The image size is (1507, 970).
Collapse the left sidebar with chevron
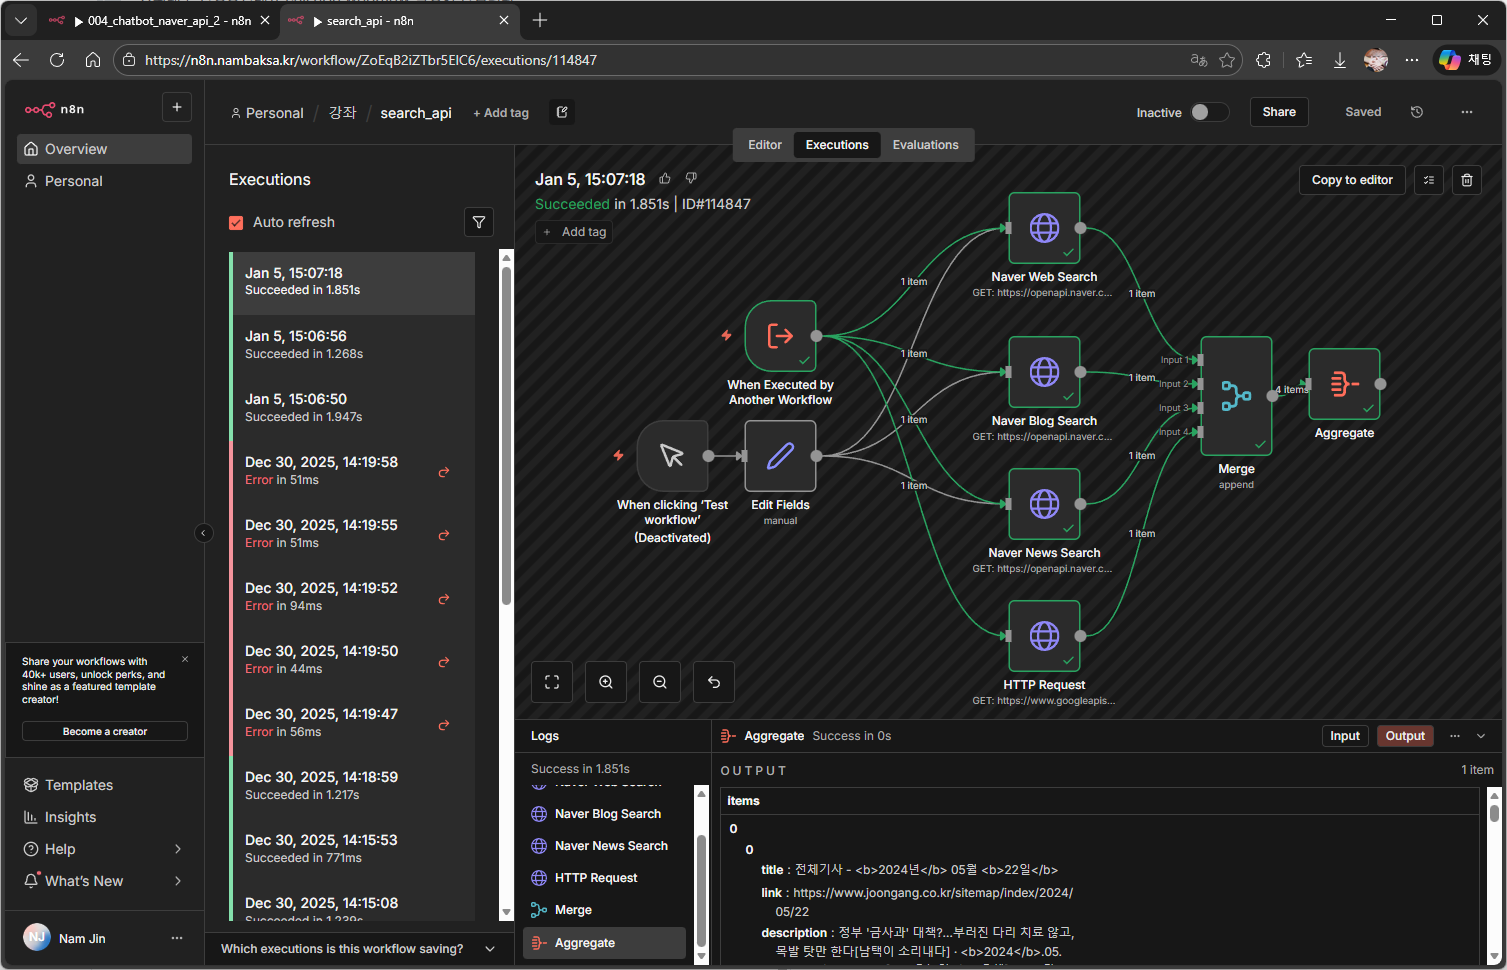203,533
